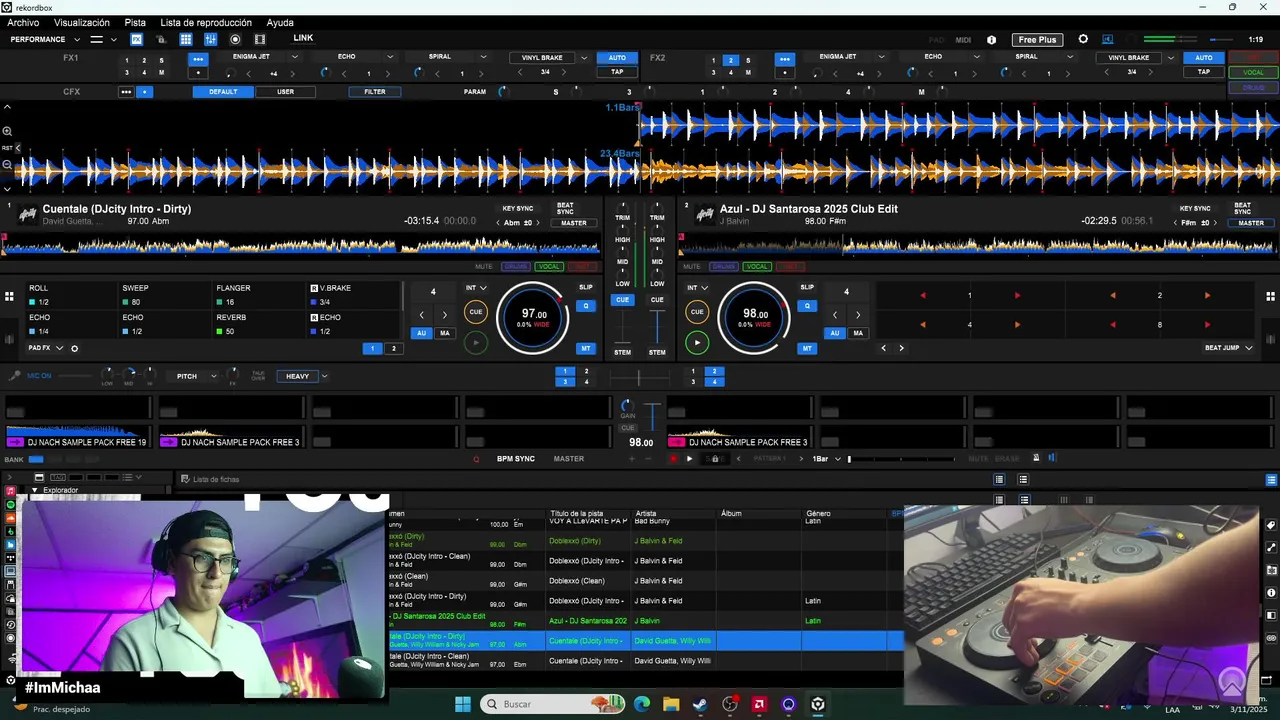Image resolution: width=1280 pixels, height=720 pixels.
Task: Zoom in the waveform with magnifier plus
Action: 7,131
